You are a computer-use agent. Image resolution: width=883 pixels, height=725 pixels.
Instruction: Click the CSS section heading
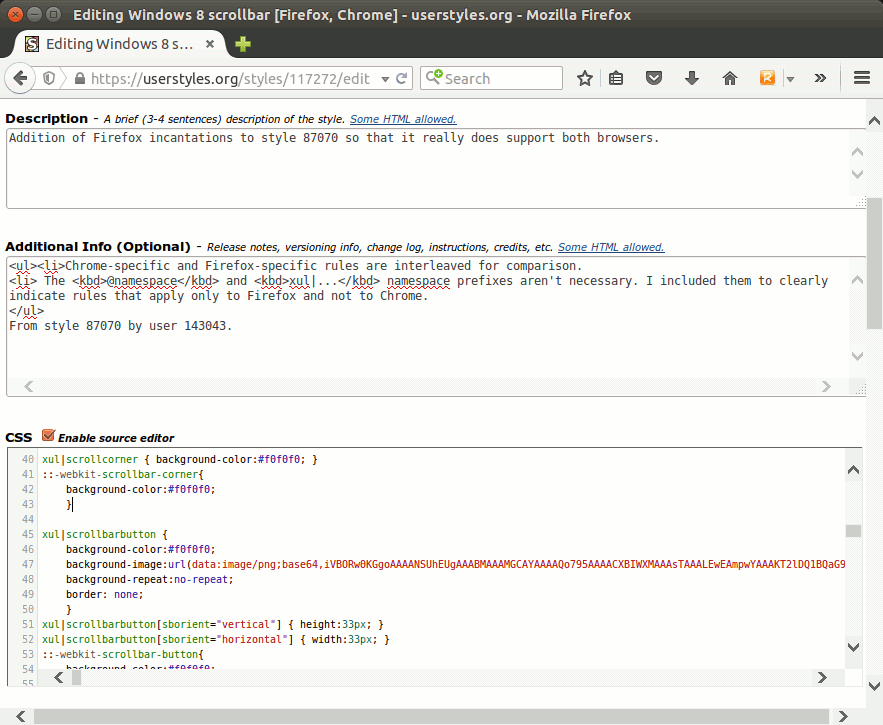(x=19, y=438)
